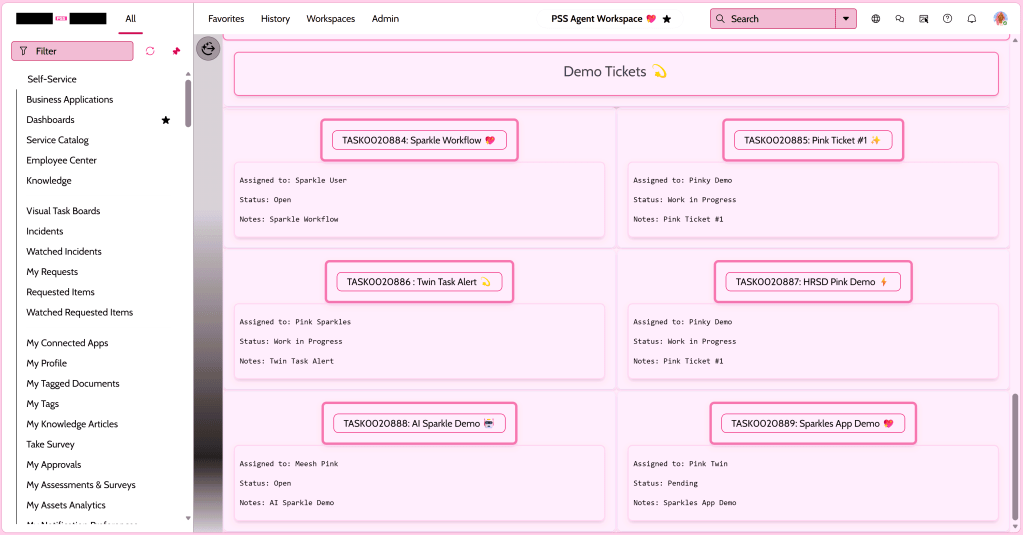Show notifications via the bell icon
The height and width of the screenshot is (535, 1023).
point(971,19)
